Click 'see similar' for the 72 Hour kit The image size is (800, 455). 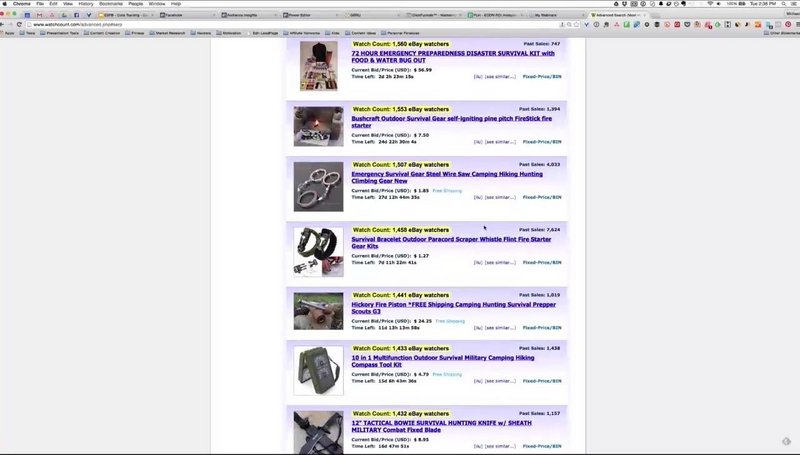(500, 77)
